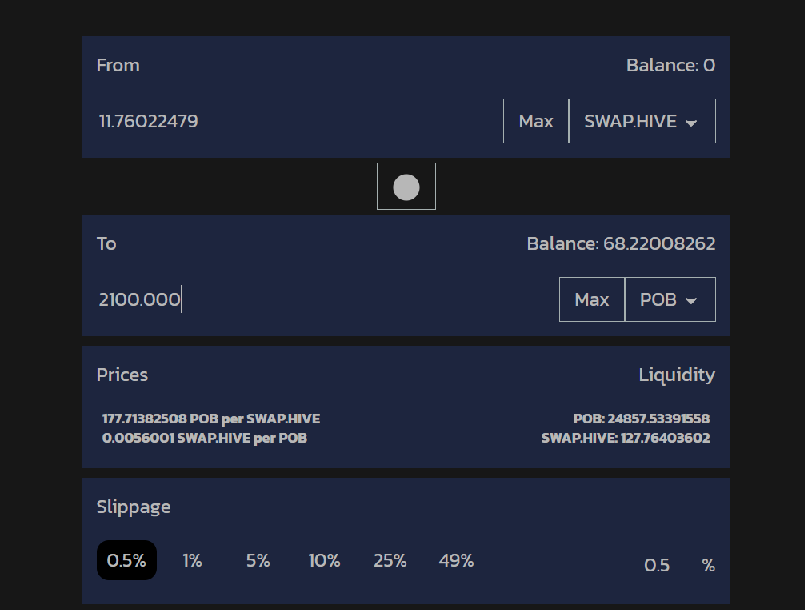Viewport: 805px width, 610px height.
Task: Click the To amount field 2100.000
Action: click(x=327, y=299)
